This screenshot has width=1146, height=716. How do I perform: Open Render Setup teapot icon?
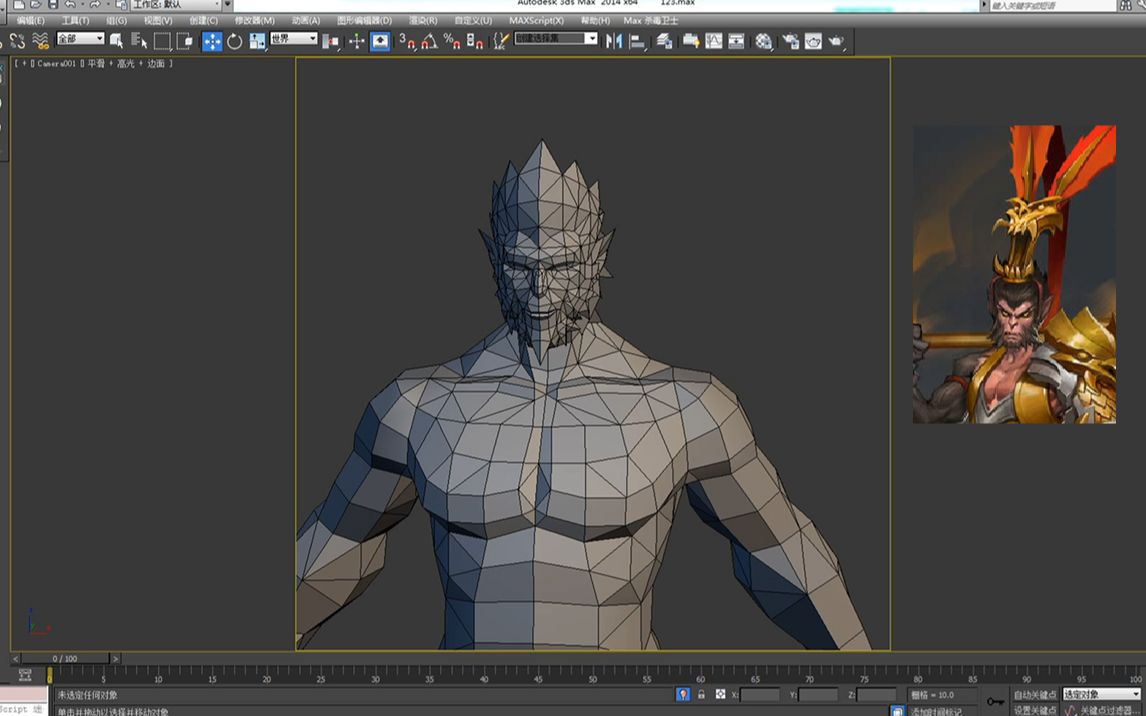790,41
